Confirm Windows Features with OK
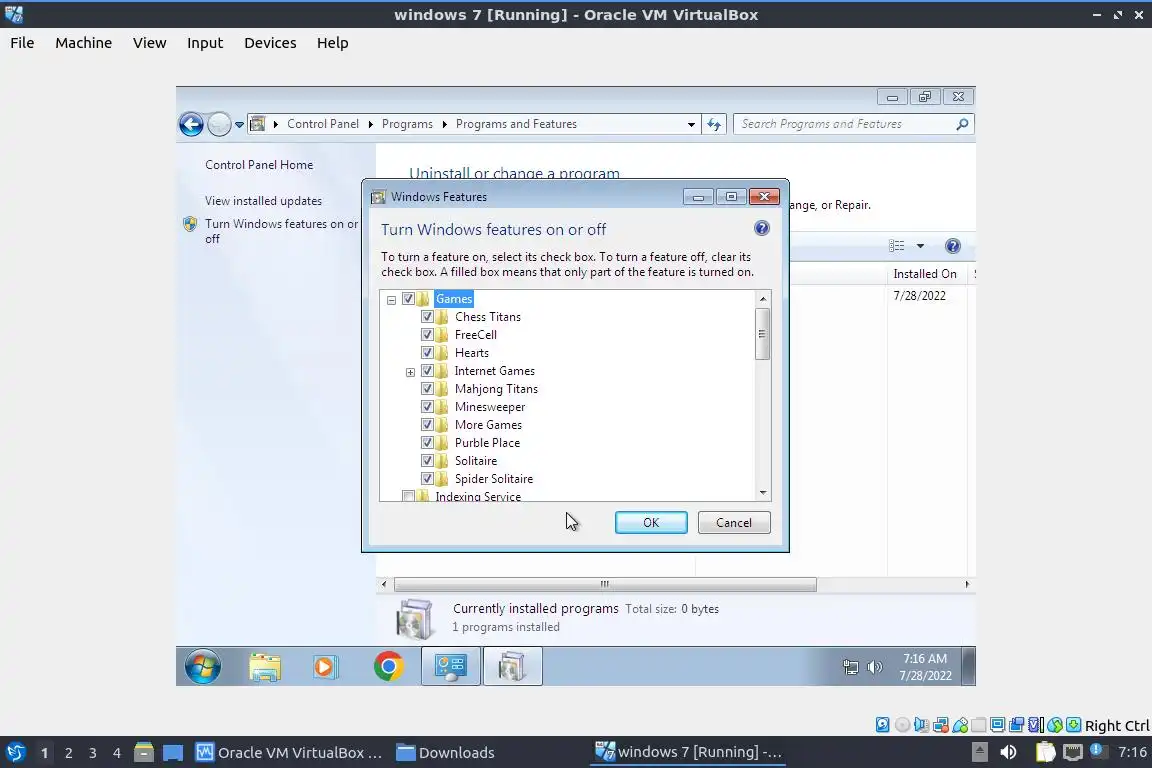The width and height of the screenshot is (1152, 768). pos(651,523)
